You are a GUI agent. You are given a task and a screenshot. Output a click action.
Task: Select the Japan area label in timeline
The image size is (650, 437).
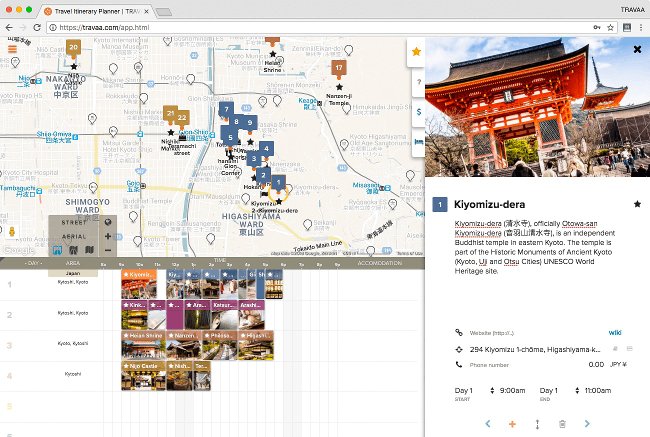tap(73, 273)
